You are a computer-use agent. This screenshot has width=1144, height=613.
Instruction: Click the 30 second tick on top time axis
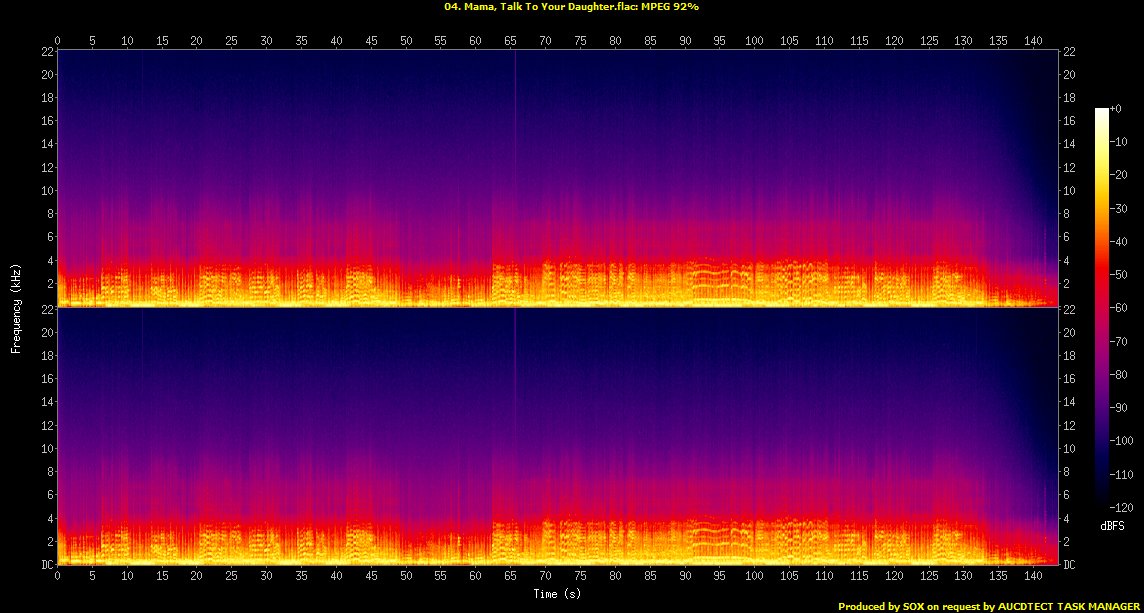point(266,40)
